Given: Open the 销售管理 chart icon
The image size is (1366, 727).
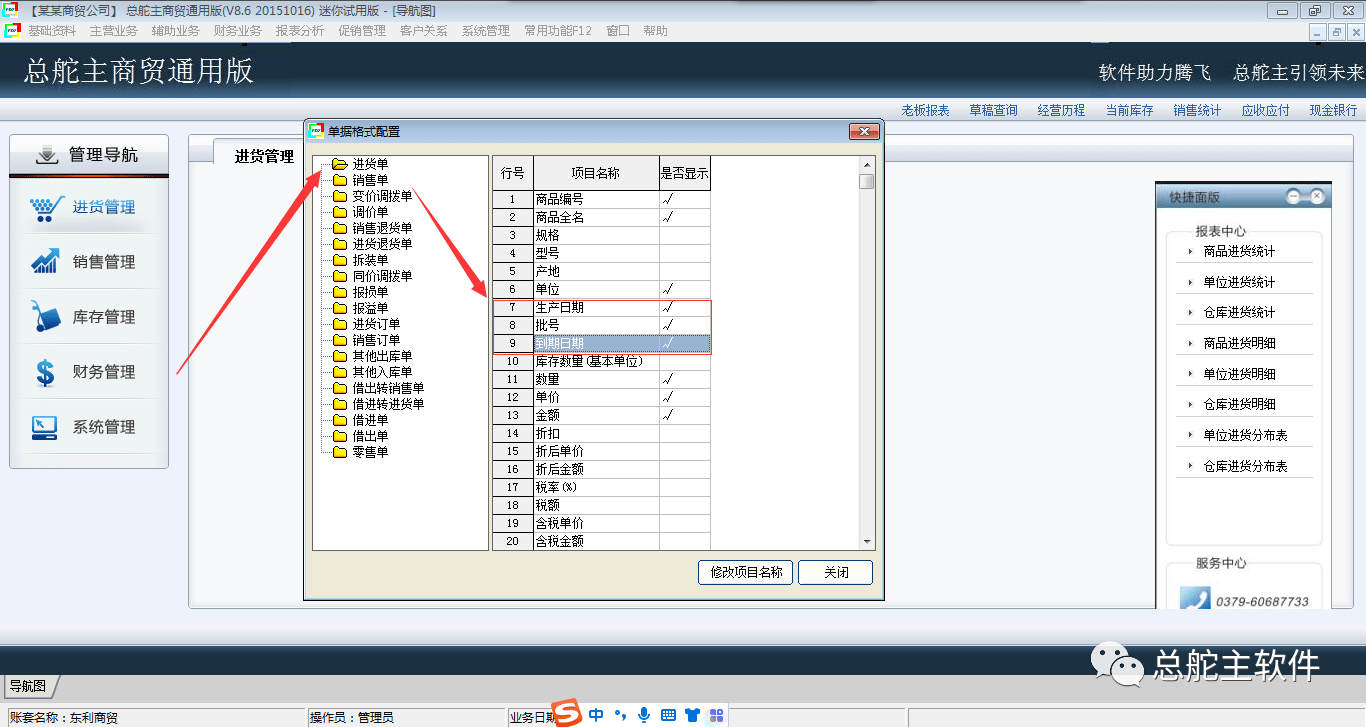Looking at the screenshot, I should click(46, 262).
